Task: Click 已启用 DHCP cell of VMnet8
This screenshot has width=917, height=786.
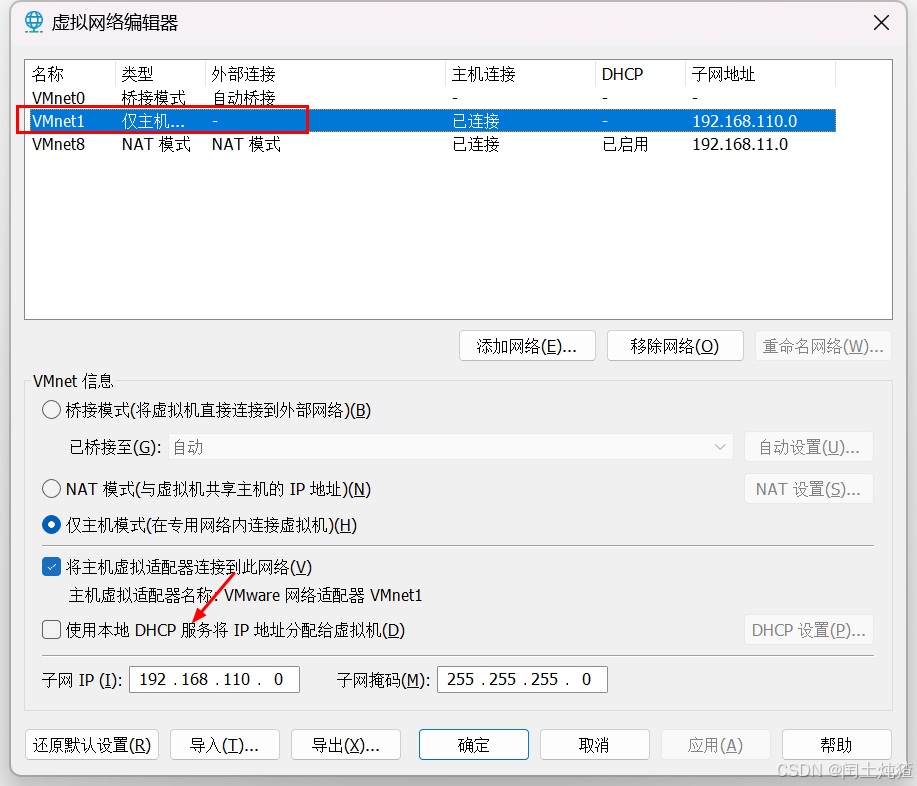Action: 625,144
